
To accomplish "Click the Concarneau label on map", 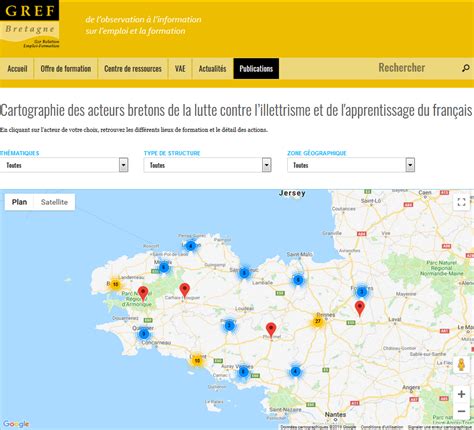I will (x=156, y=342).
